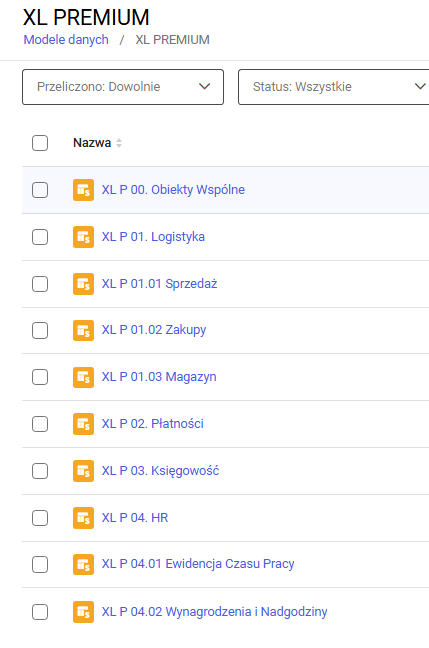Click the icon next to XL P 04.02 Wynagrodzenia i Nadgodziny
The width and height of the screenshot is (429, 648).
click(83, 612)
